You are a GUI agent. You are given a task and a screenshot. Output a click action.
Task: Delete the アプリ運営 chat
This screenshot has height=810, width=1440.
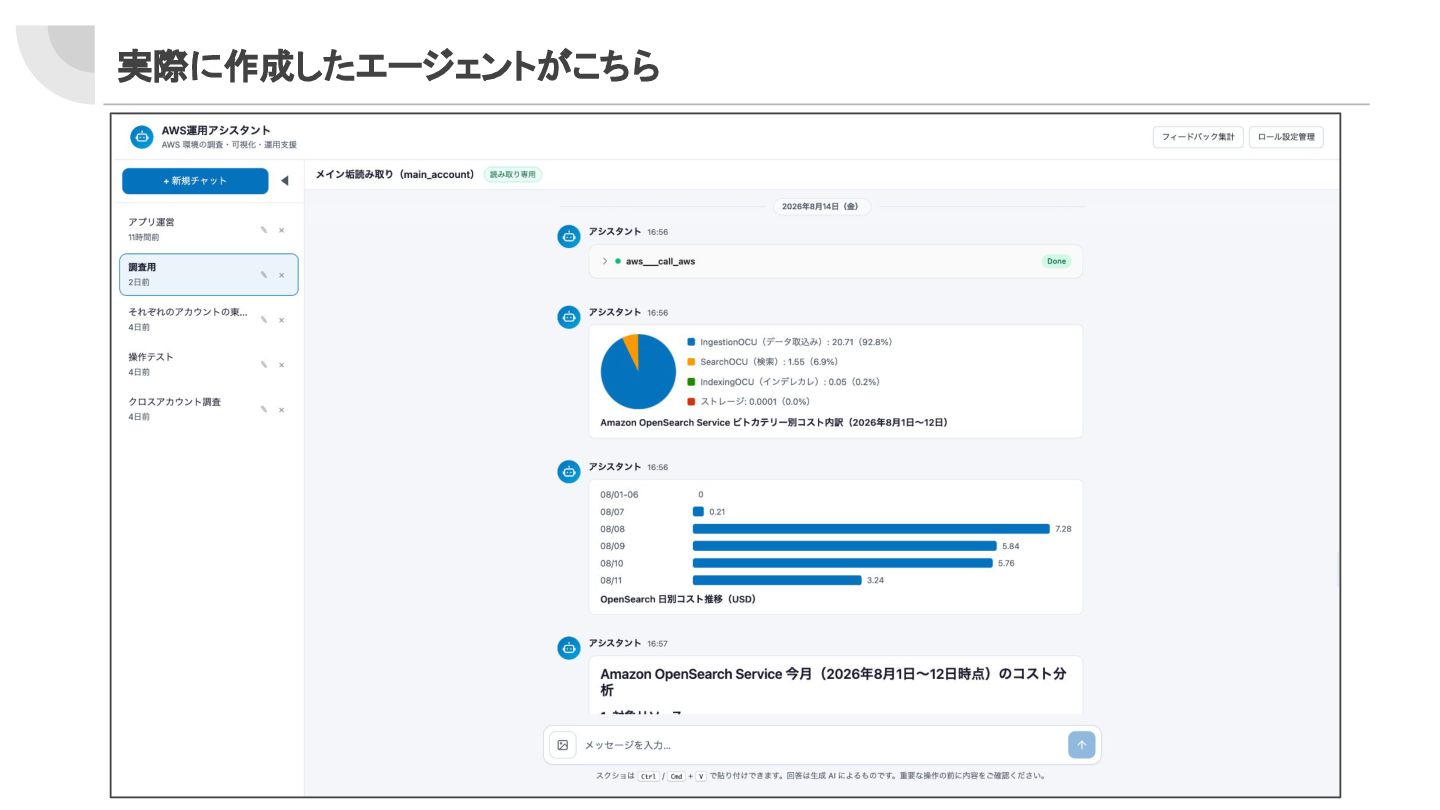tap(281, 230)
